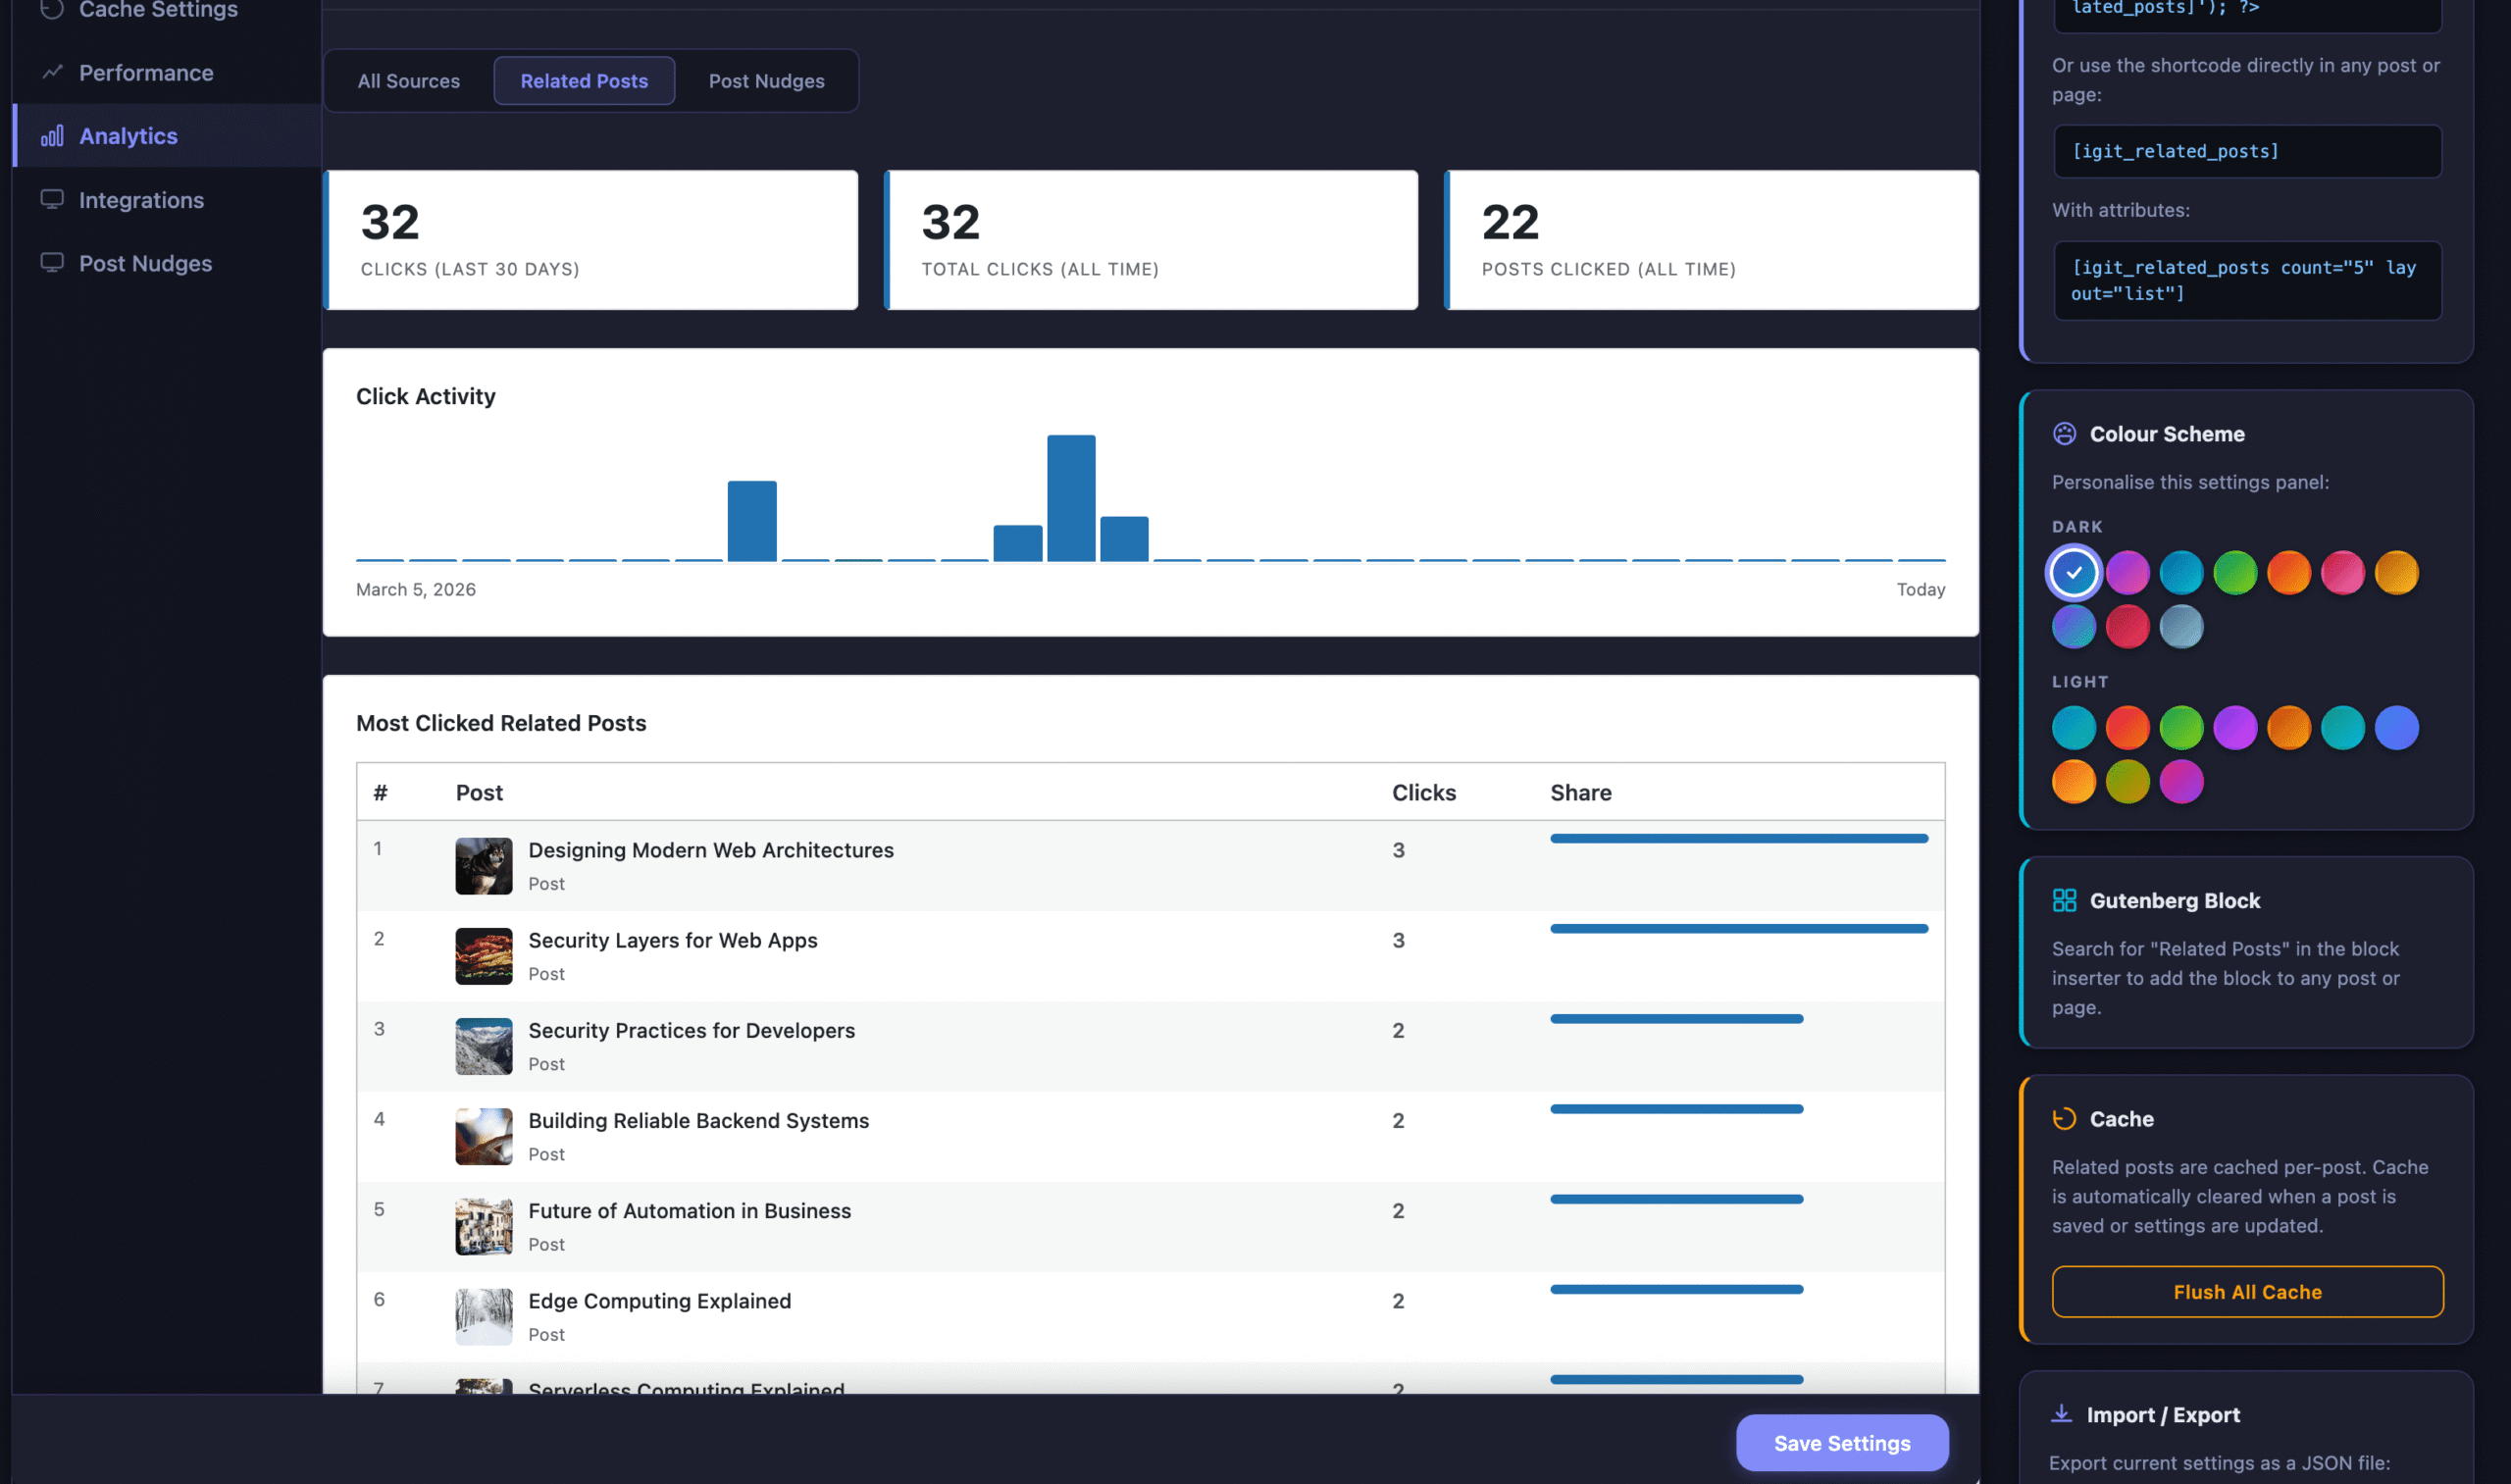This screenshot has width=2511, height=1484.
Task: Select the crimson red dark swatch in second row
Action: click(x=2127, y=626)
